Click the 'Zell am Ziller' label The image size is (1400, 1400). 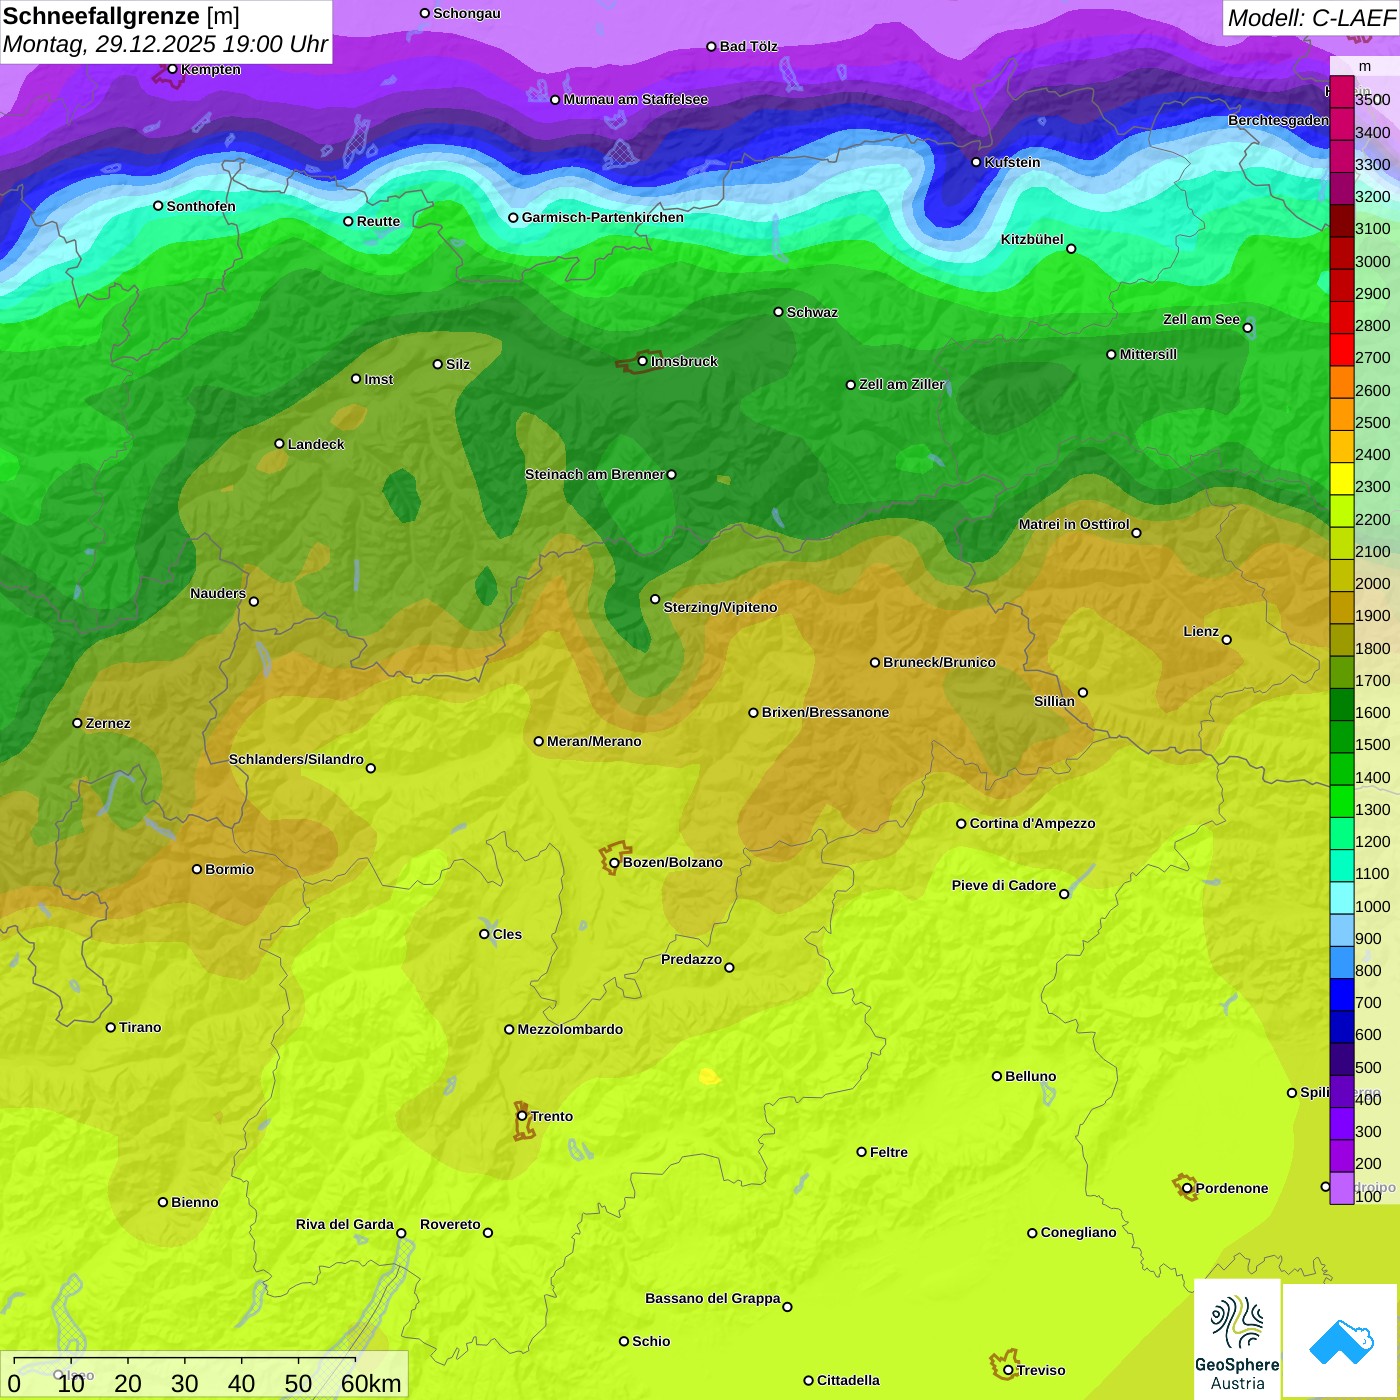click(902, 384)
